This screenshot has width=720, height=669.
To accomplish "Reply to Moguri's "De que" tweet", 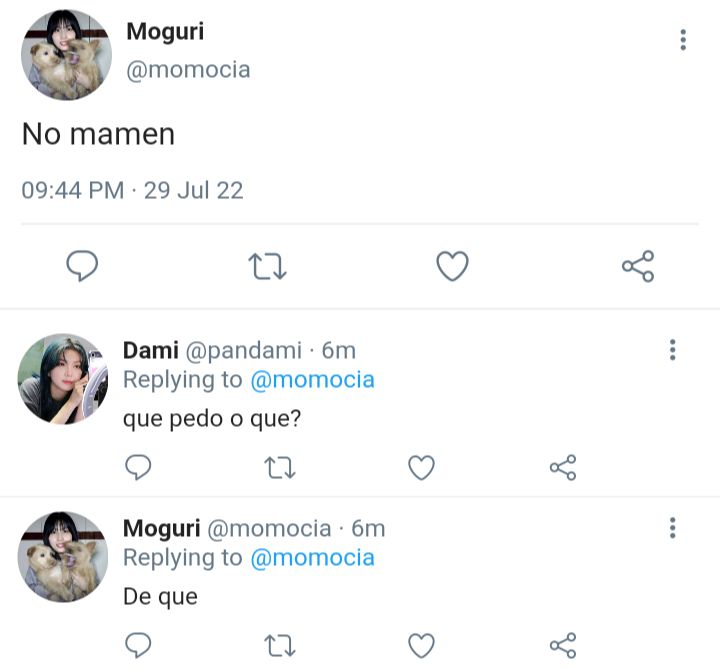I will pos(138,646).
